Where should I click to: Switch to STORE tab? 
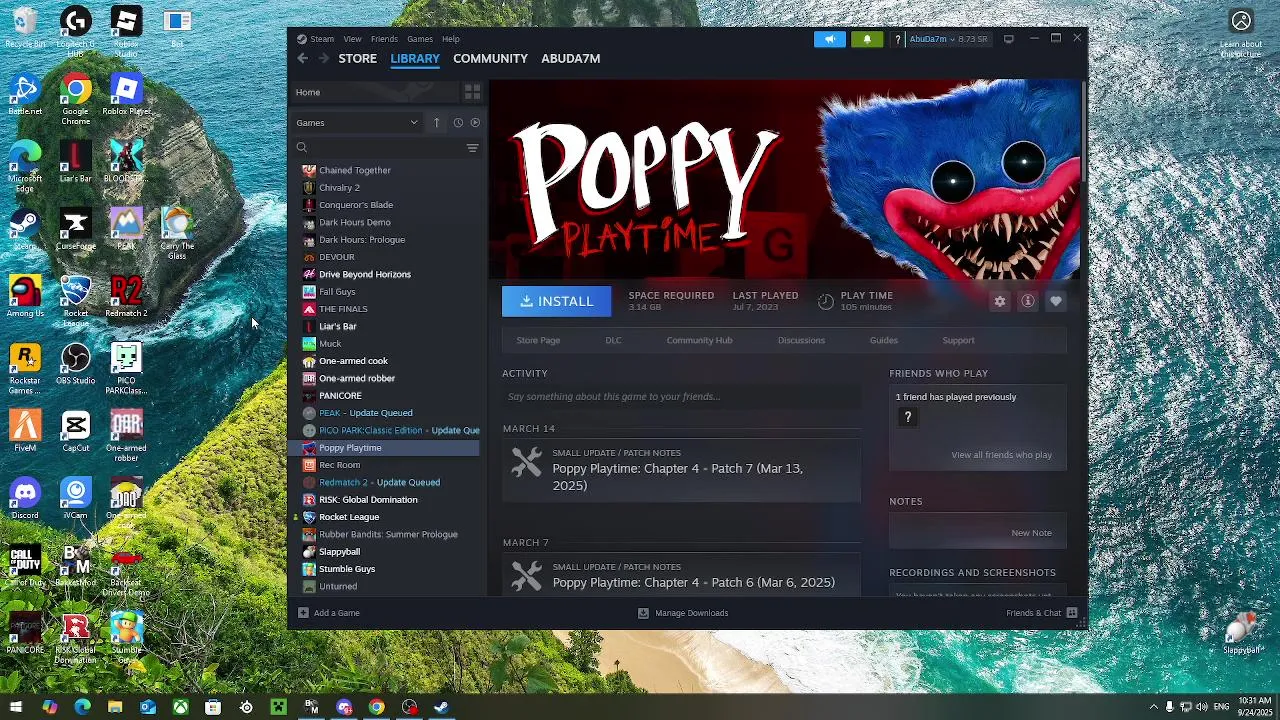[357, 58]
